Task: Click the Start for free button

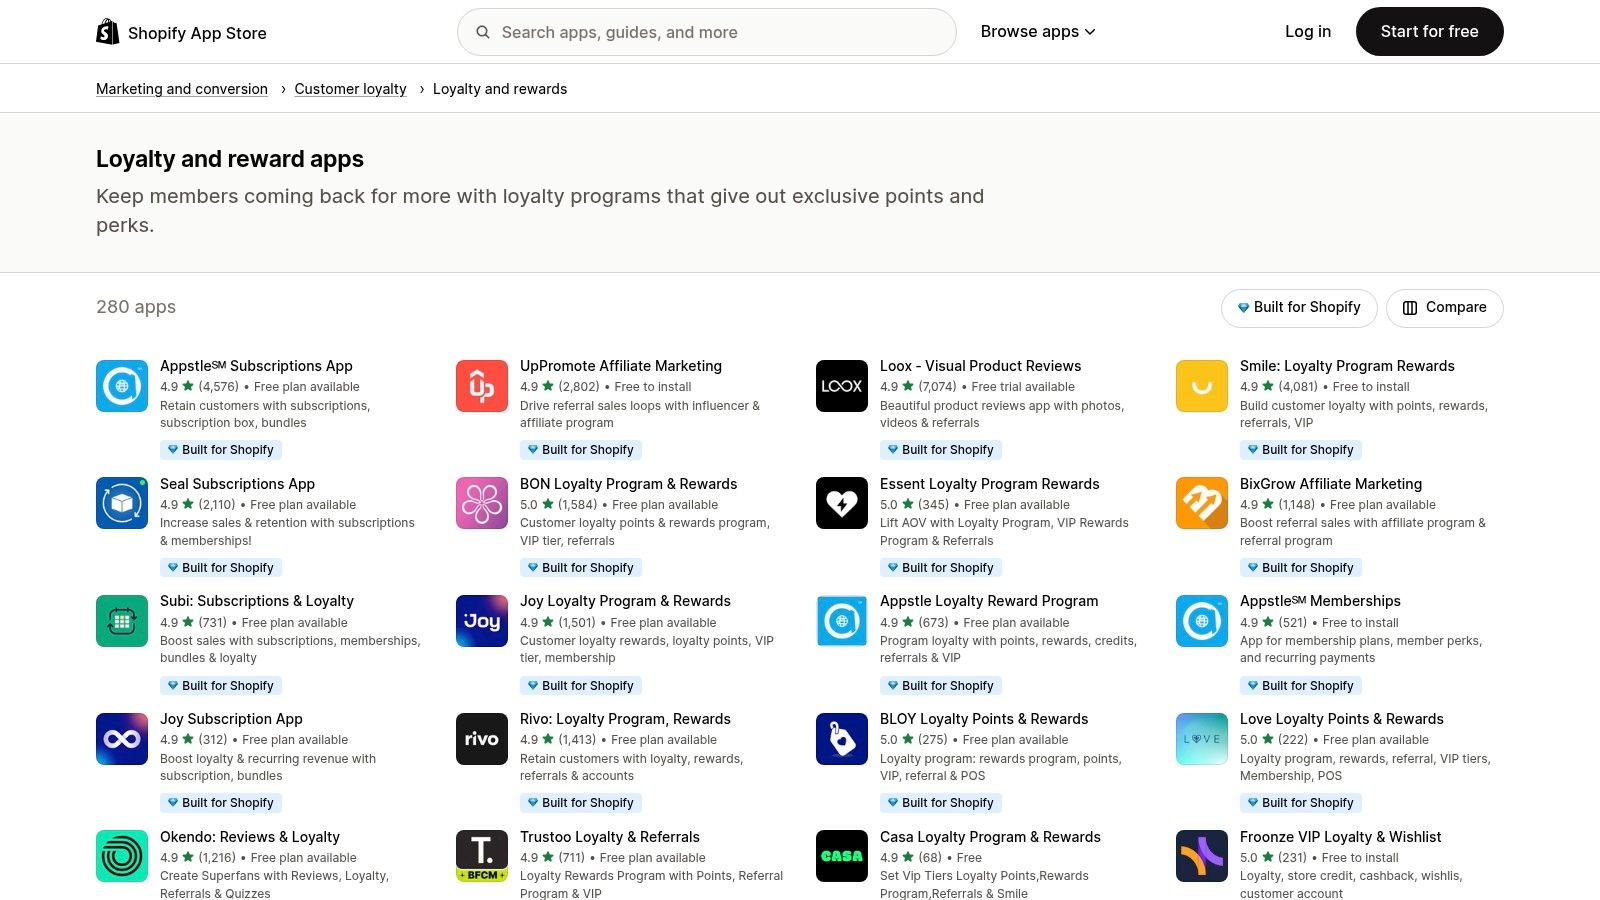Action: point(1430,32)
